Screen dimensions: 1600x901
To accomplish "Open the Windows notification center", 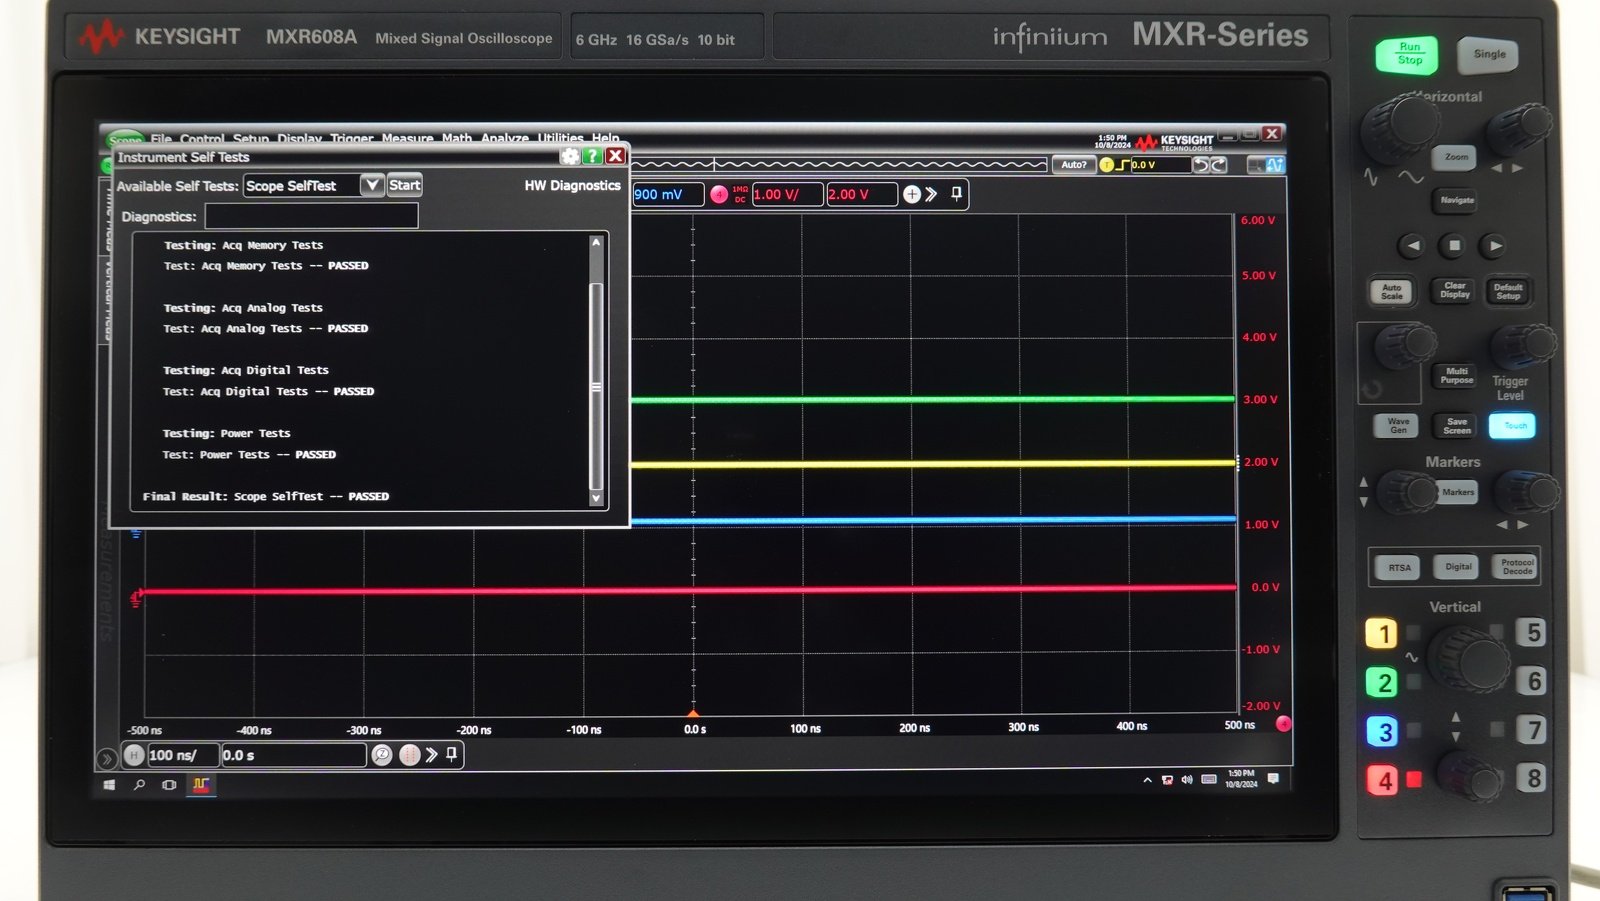I will 1273,779.
